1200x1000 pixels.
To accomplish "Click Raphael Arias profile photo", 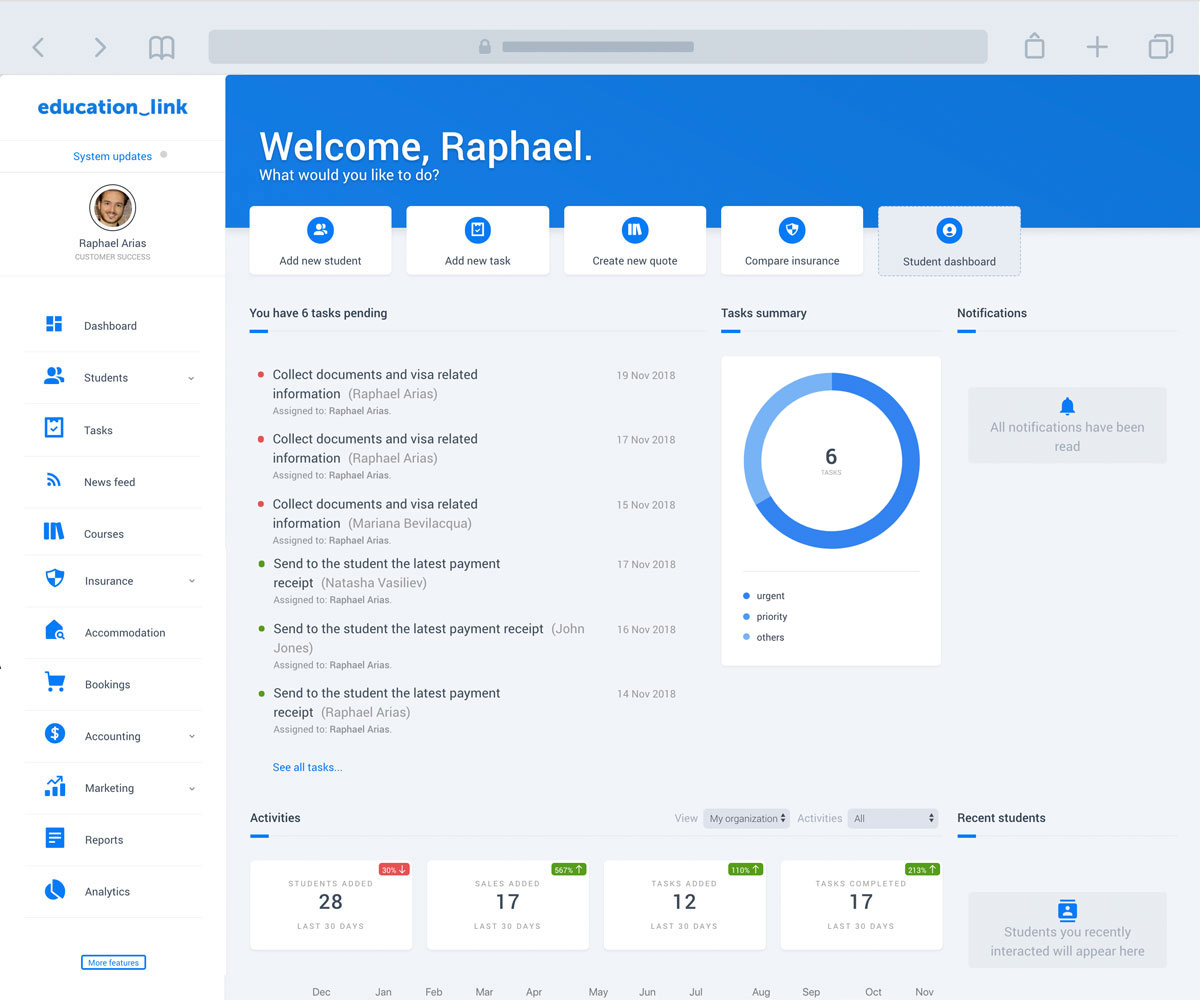I will (112, 208).
